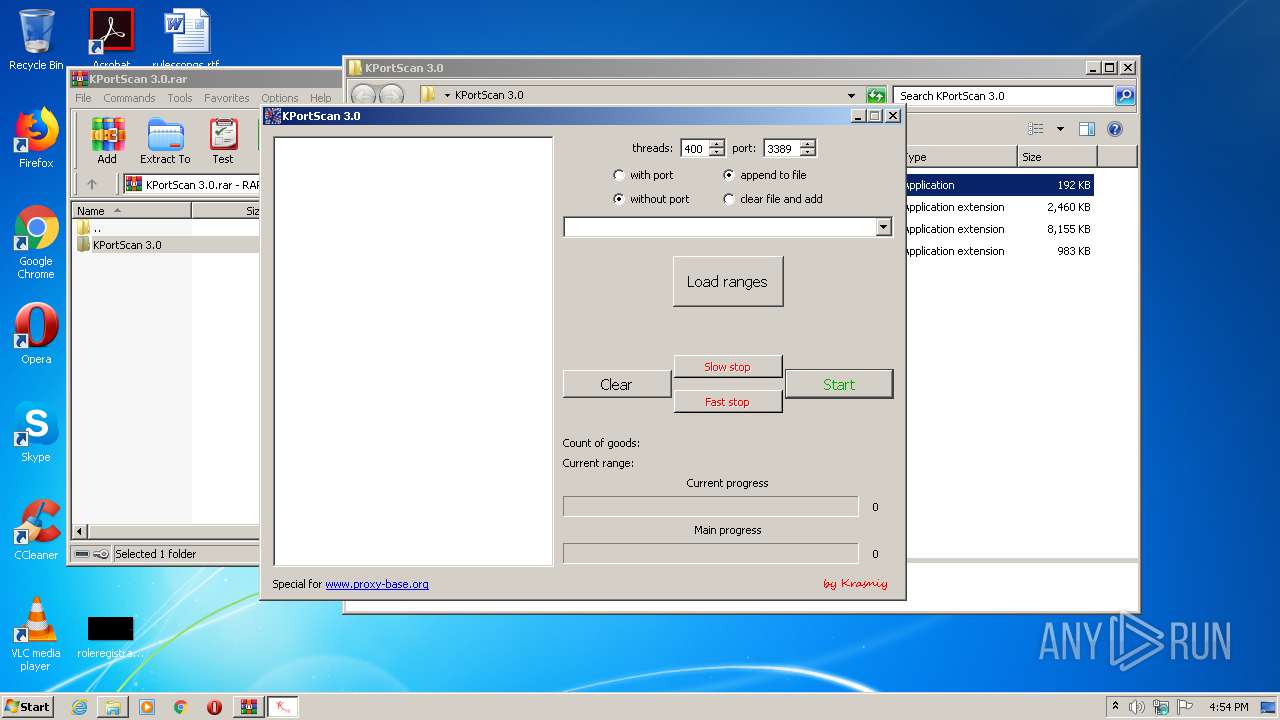Show hidden system tray icons
The height and width of the screenshot is (720, 1280).
pyautogui.click(x=1115, y=707)
